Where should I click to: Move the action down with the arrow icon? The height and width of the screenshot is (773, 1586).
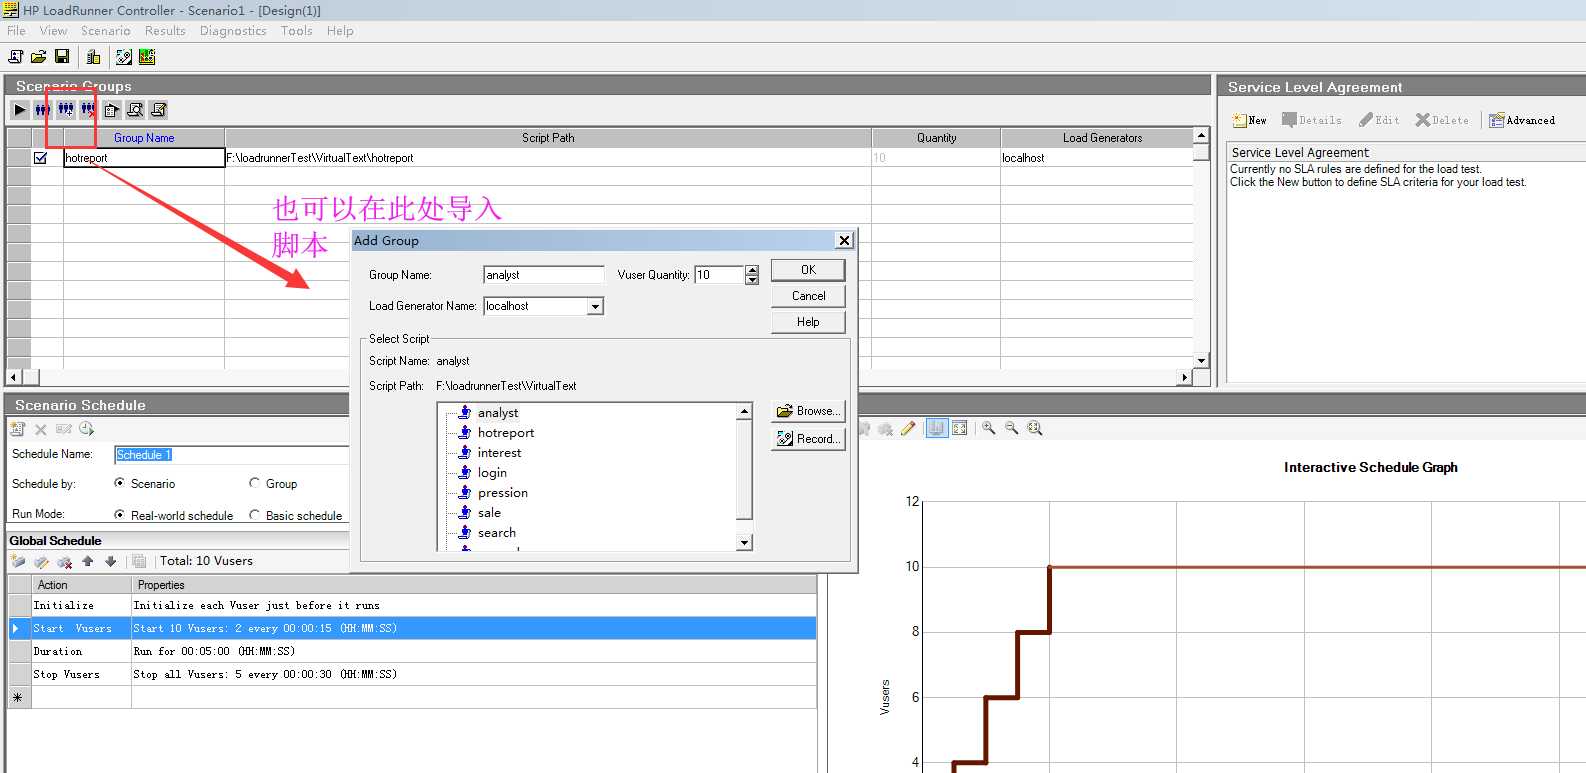click(x=110, y=561)
